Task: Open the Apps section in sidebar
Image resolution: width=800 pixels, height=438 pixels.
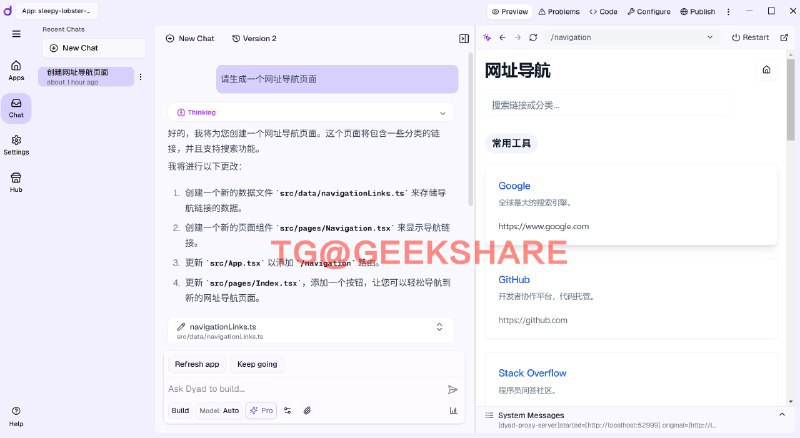Action: click(x=16, y=69)
